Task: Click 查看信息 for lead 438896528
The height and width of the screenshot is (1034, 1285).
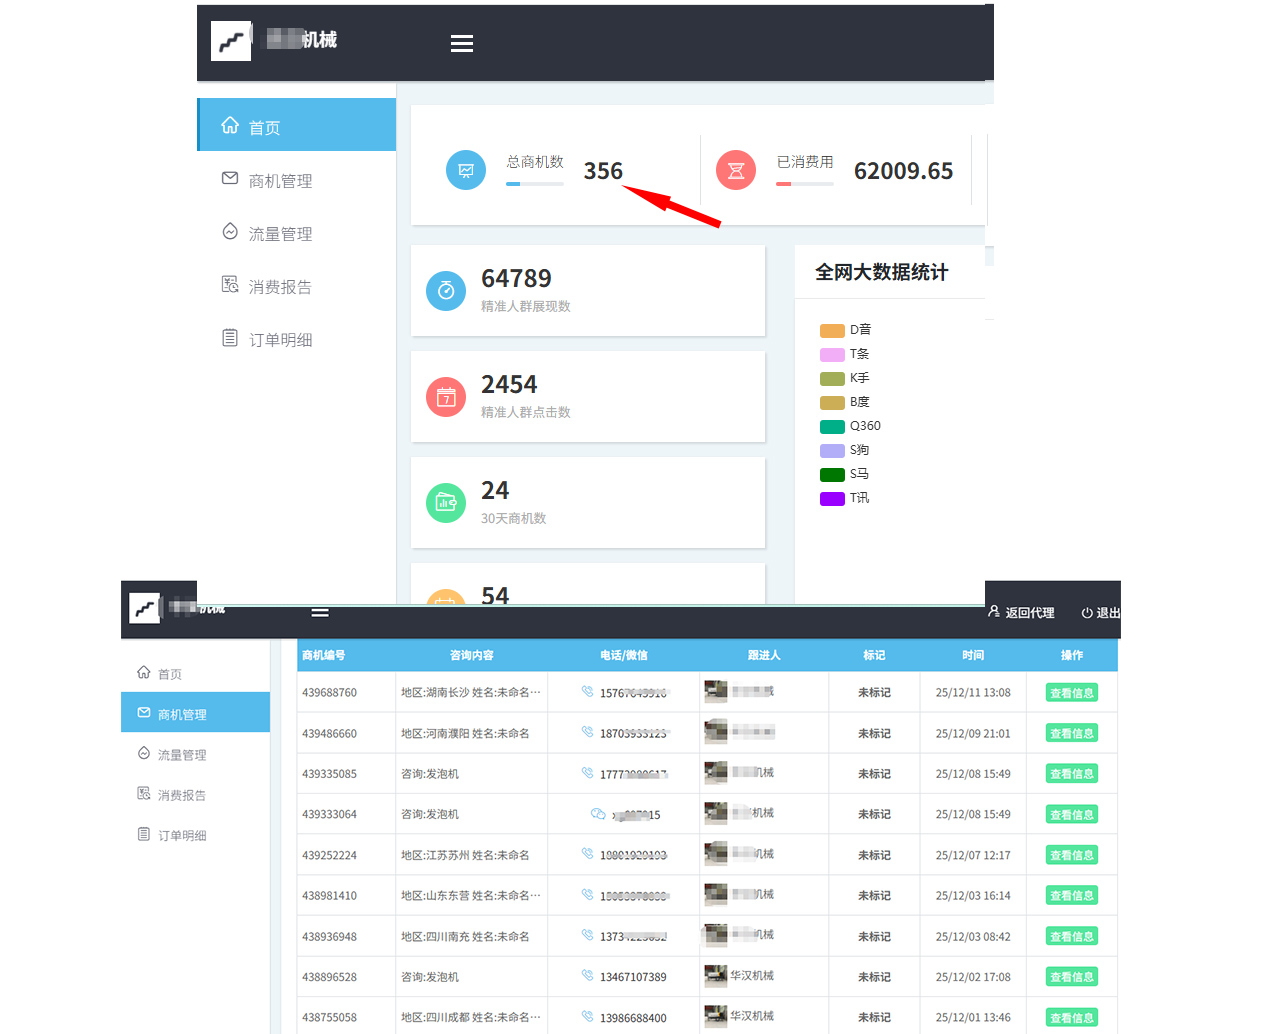Action: pyautogui.click(x=1071, y=977)
